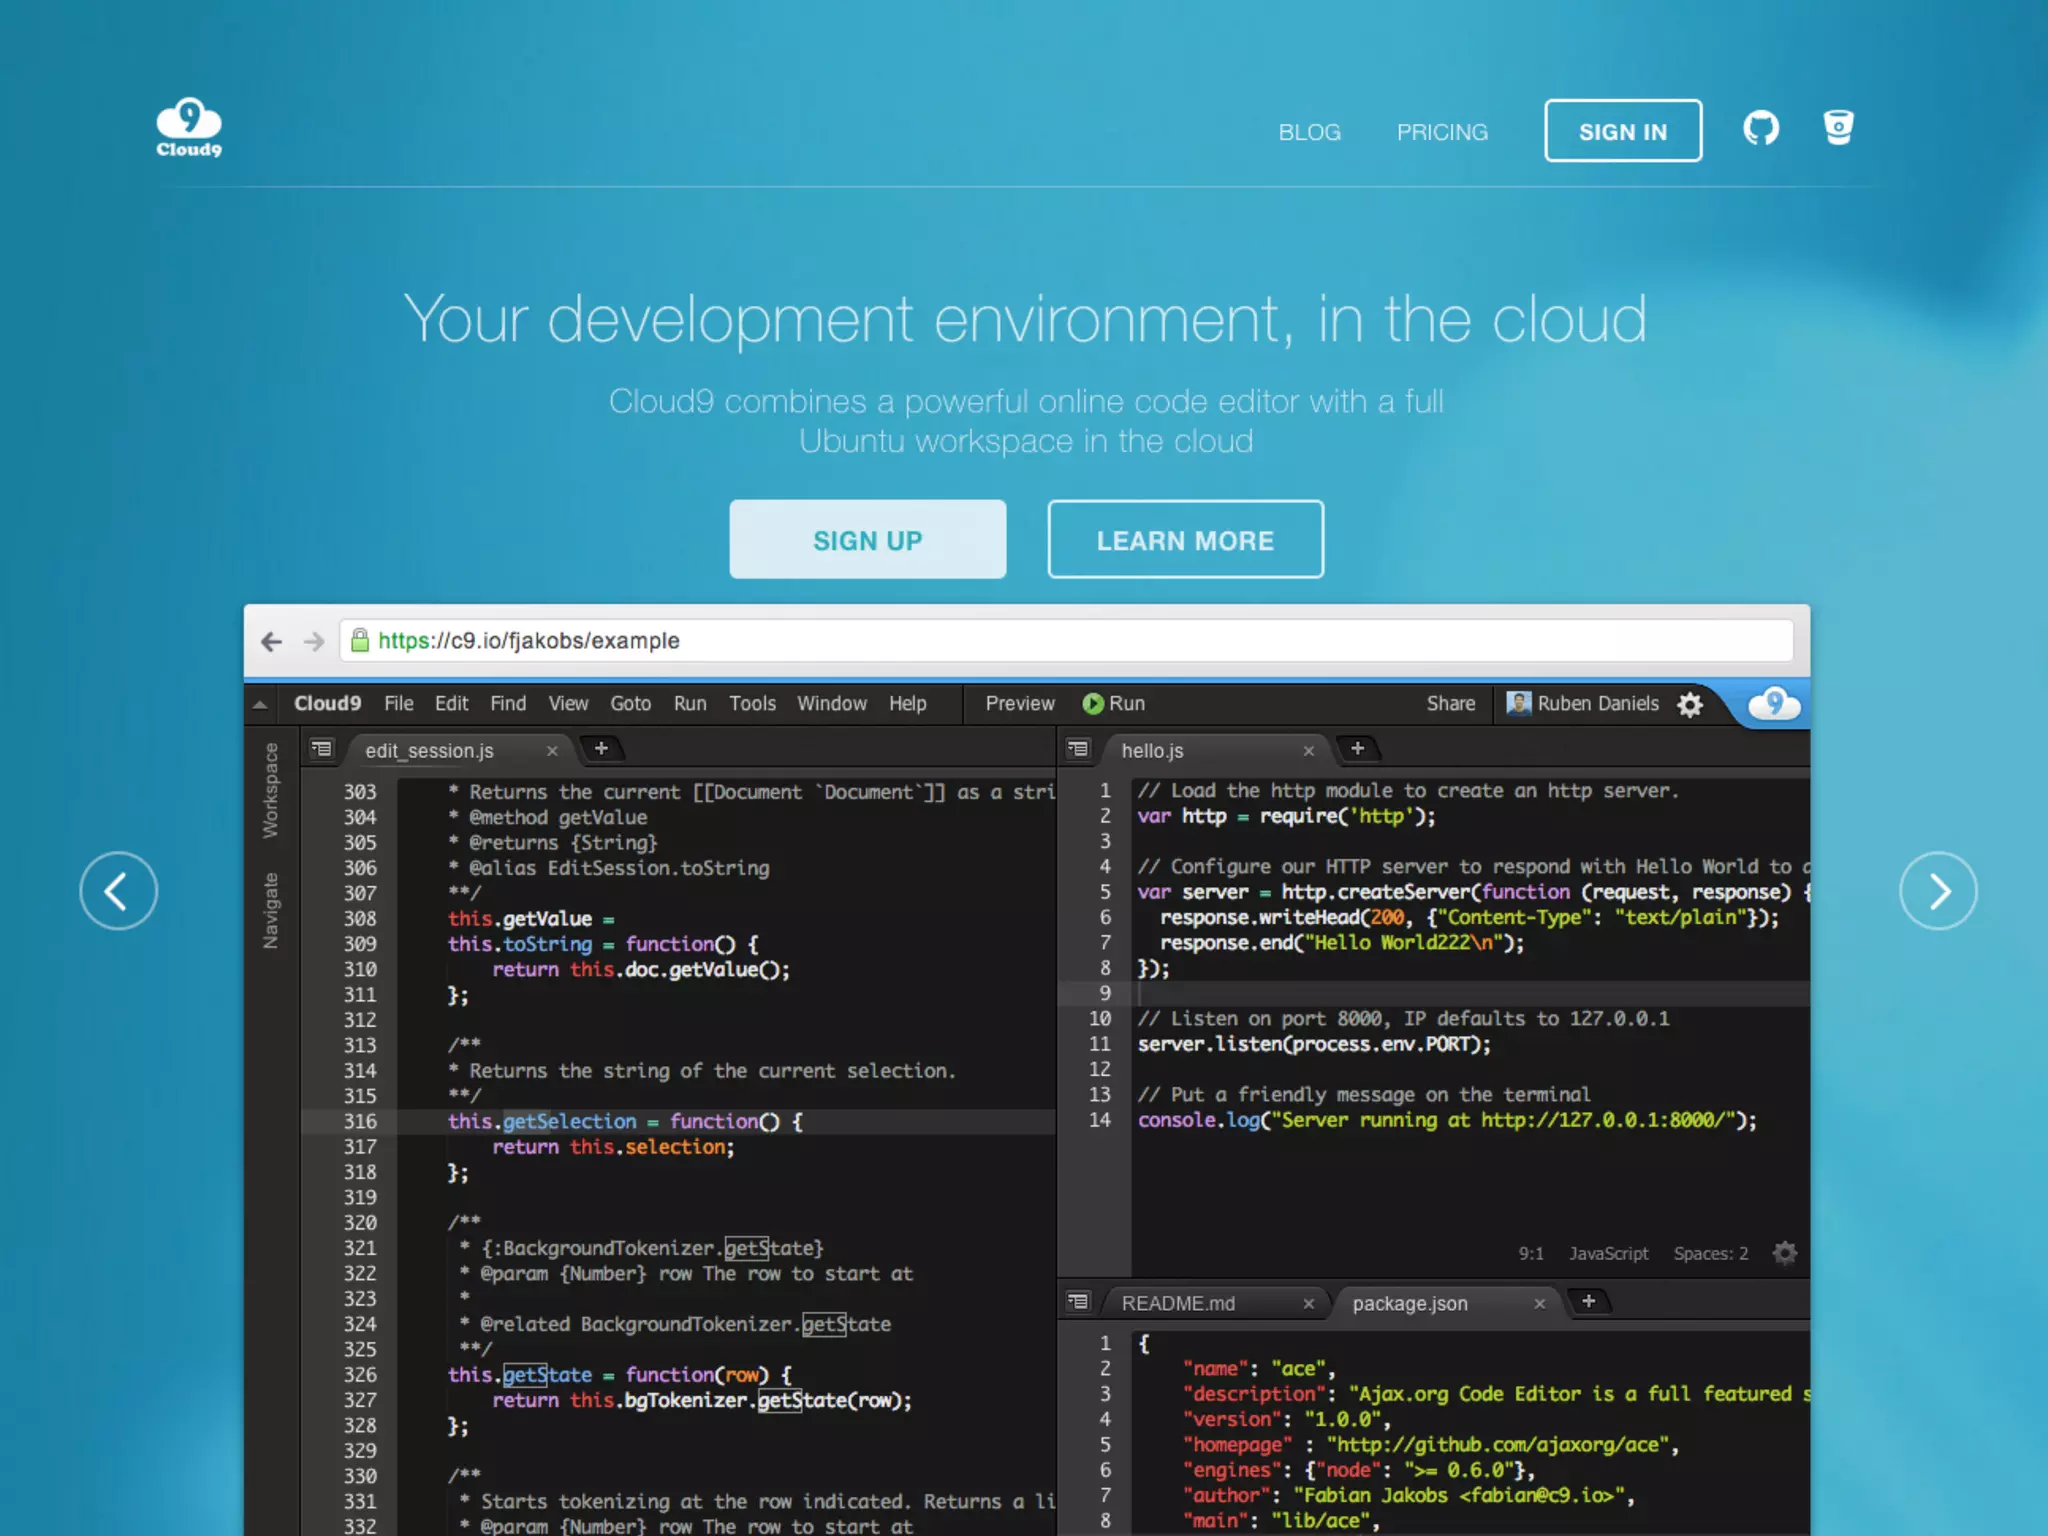The height and width of the screenshot is (1536, 2048).
Task: Open editor status bar settings gear
Action: tap(1785, 1253)
